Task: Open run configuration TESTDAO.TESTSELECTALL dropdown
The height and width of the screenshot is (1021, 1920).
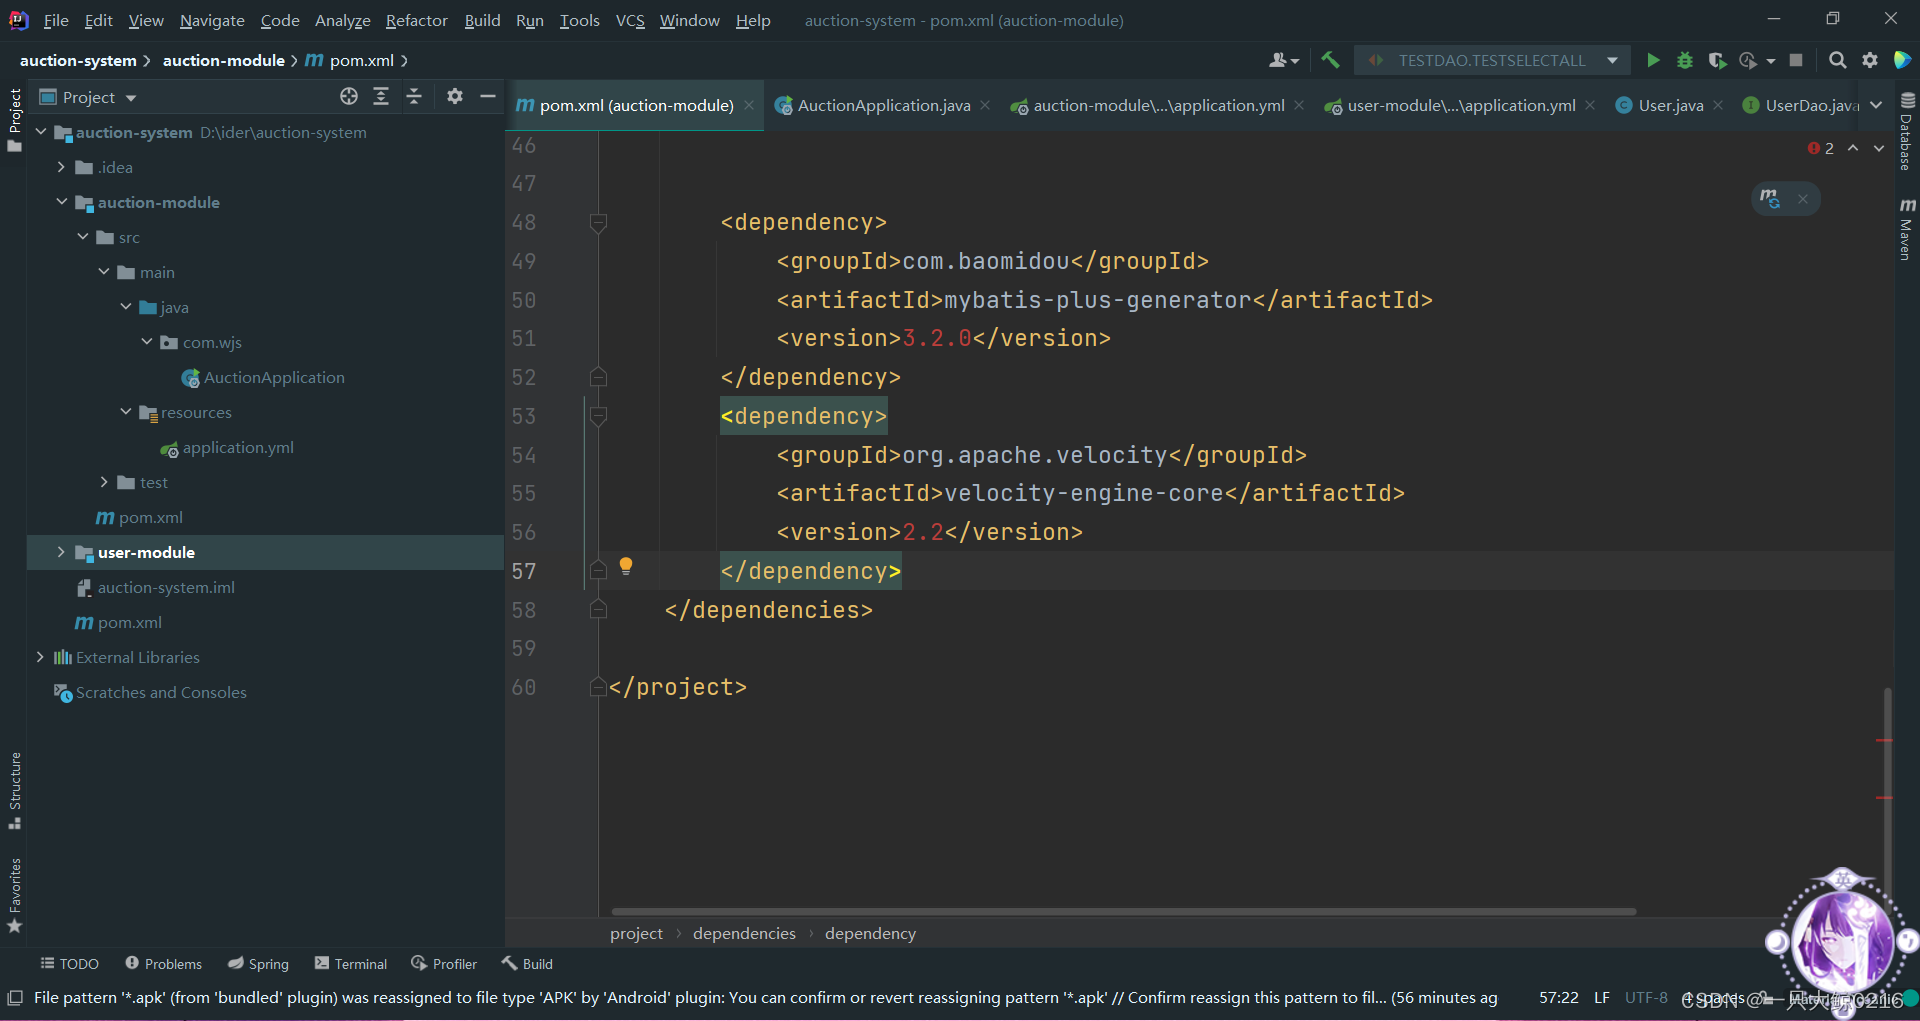Action: coord(1492,61)
